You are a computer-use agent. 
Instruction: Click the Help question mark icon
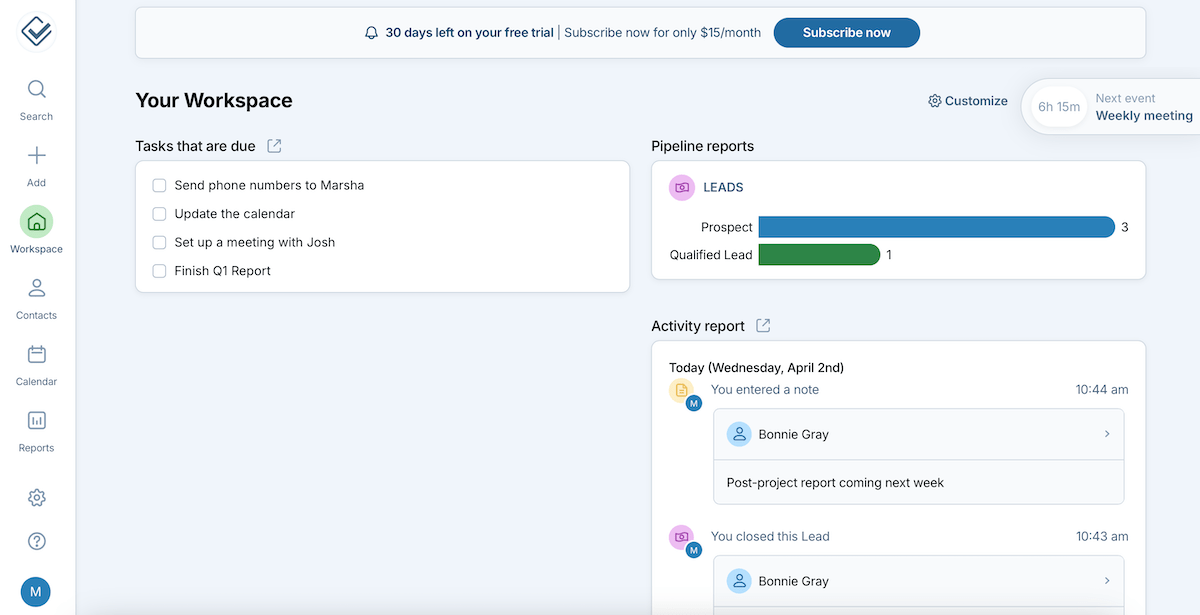[x=36, y=541]
